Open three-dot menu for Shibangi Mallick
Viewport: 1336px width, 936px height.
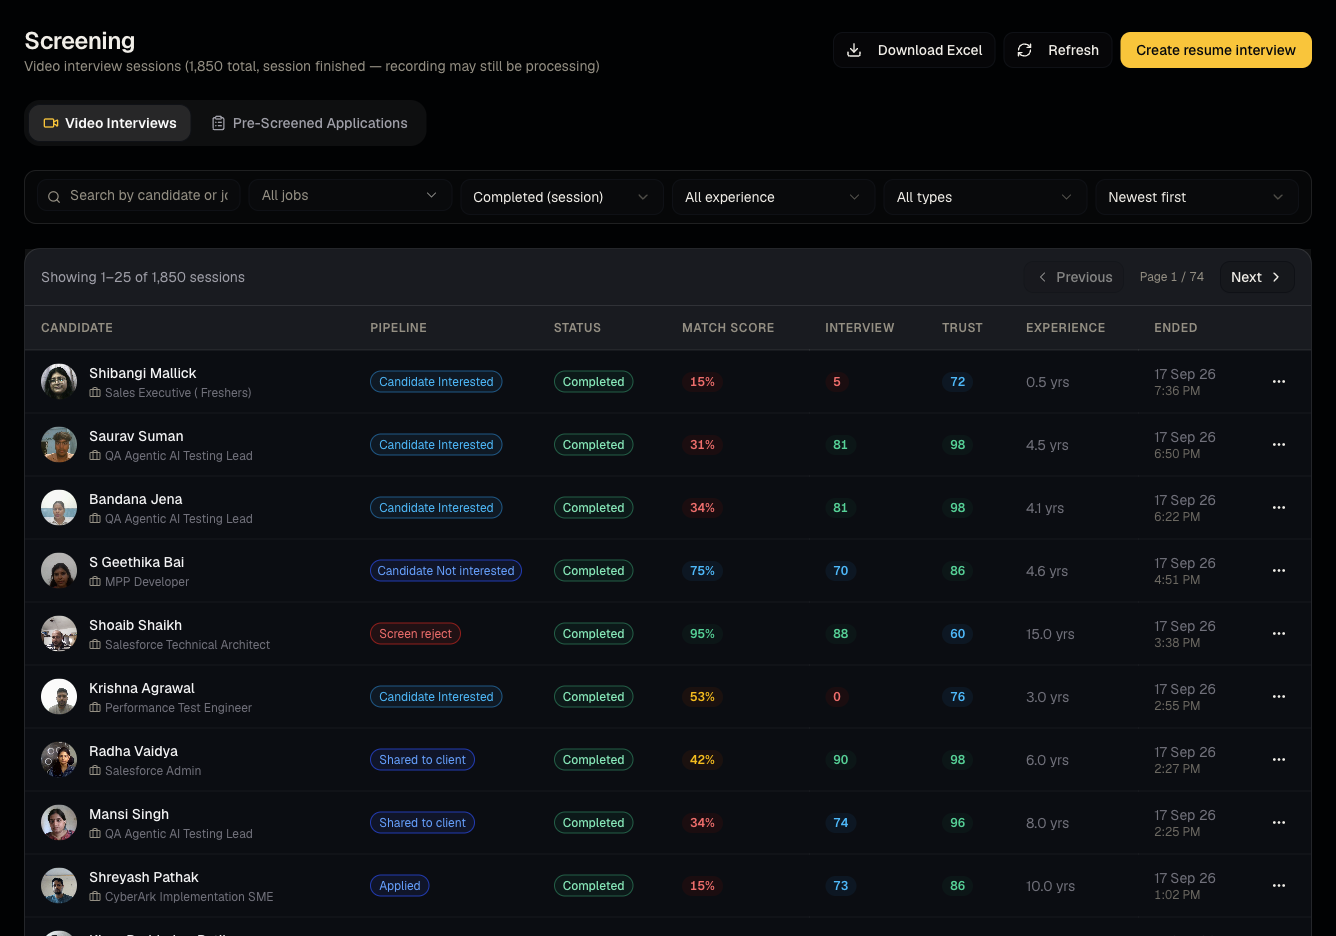(x=1279, y=382)
